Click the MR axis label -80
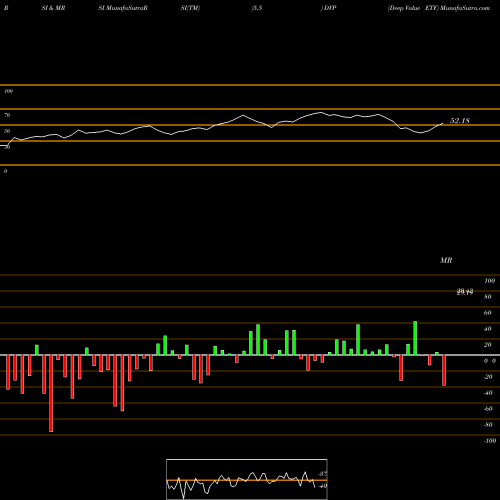The image size is (500, 500). pyautogui.click(x=488, y=425)
